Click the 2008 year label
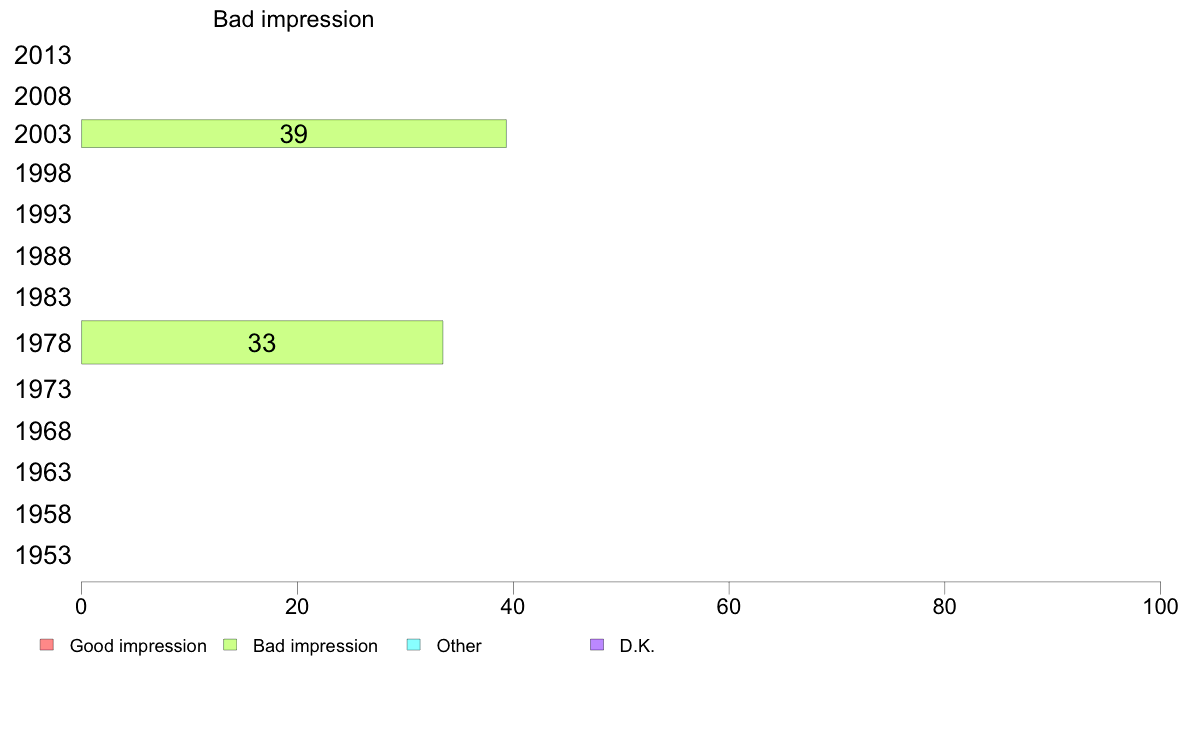Screen dimensions: 1188x736 (42, 96)
